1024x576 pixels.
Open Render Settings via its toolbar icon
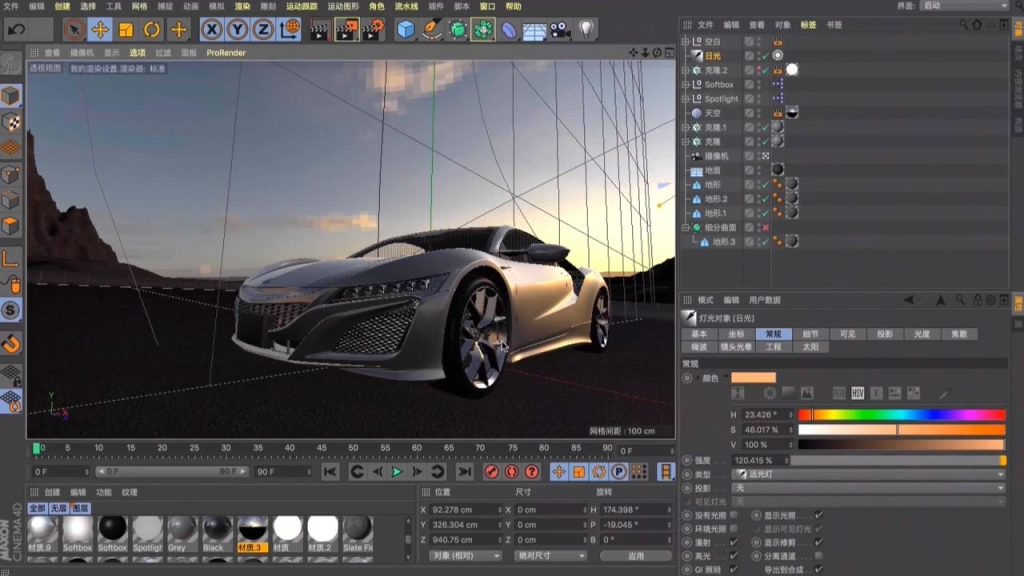[x=373, y=32]
